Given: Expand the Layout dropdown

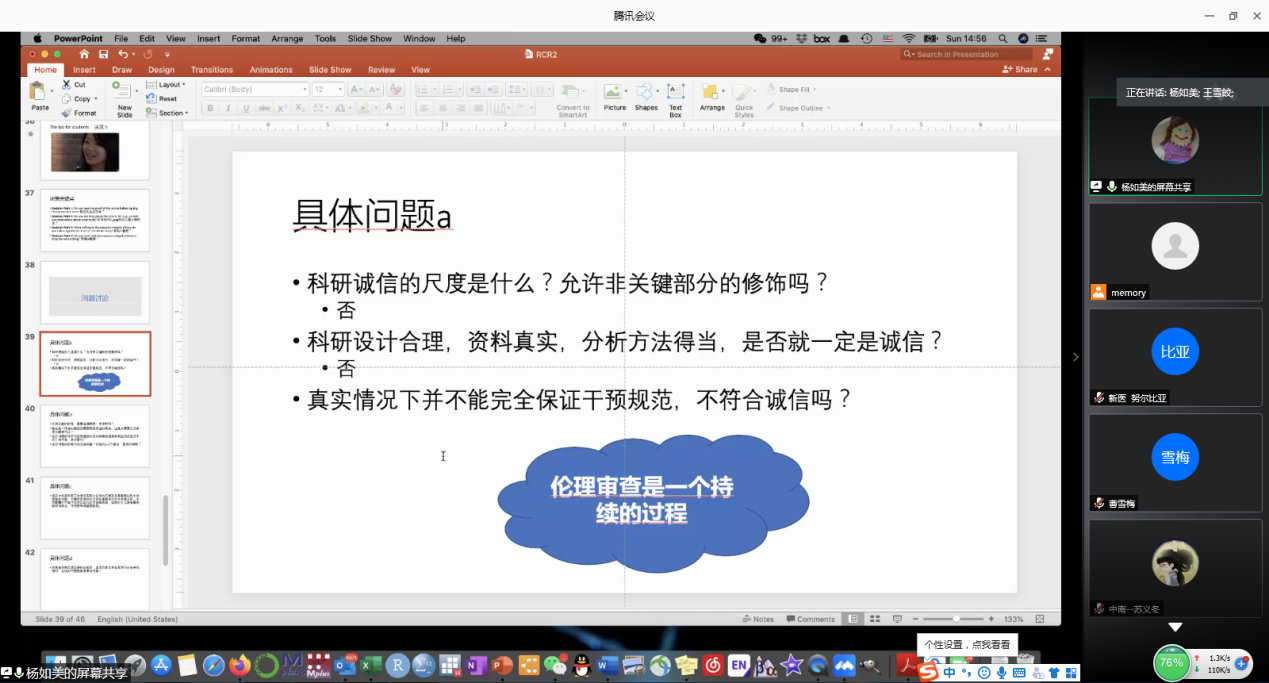Looking at the screenshot, I should click(169, 85).
